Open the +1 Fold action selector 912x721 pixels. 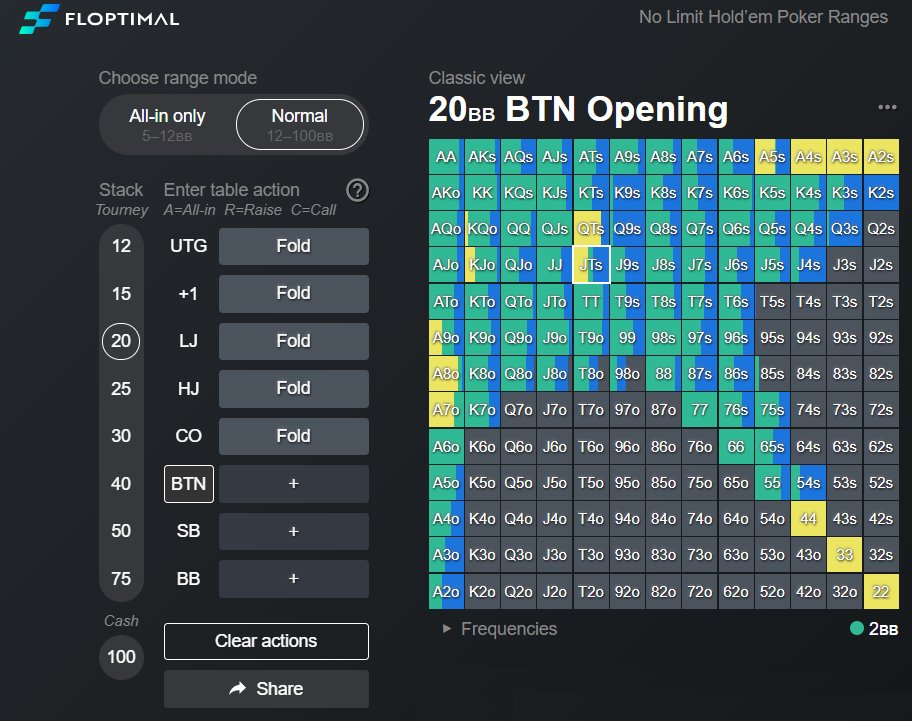click(x=294, y=294)
